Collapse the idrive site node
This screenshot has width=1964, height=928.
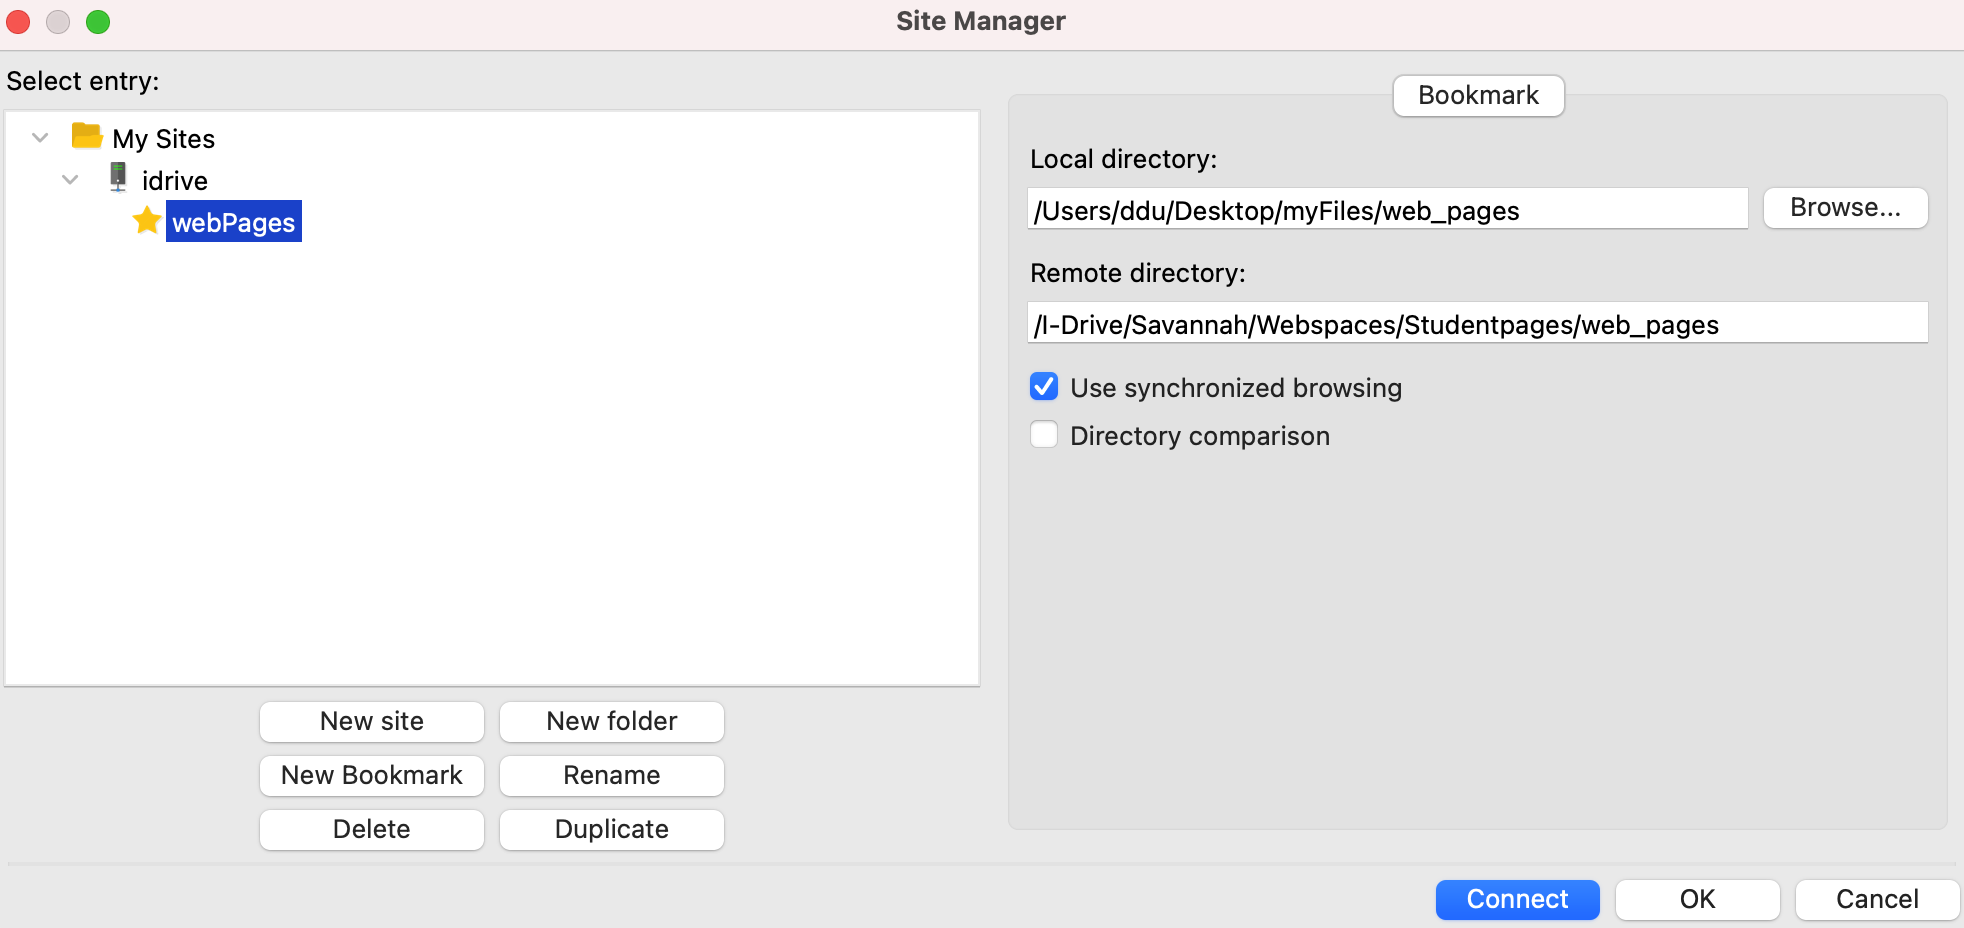[70, 179]
